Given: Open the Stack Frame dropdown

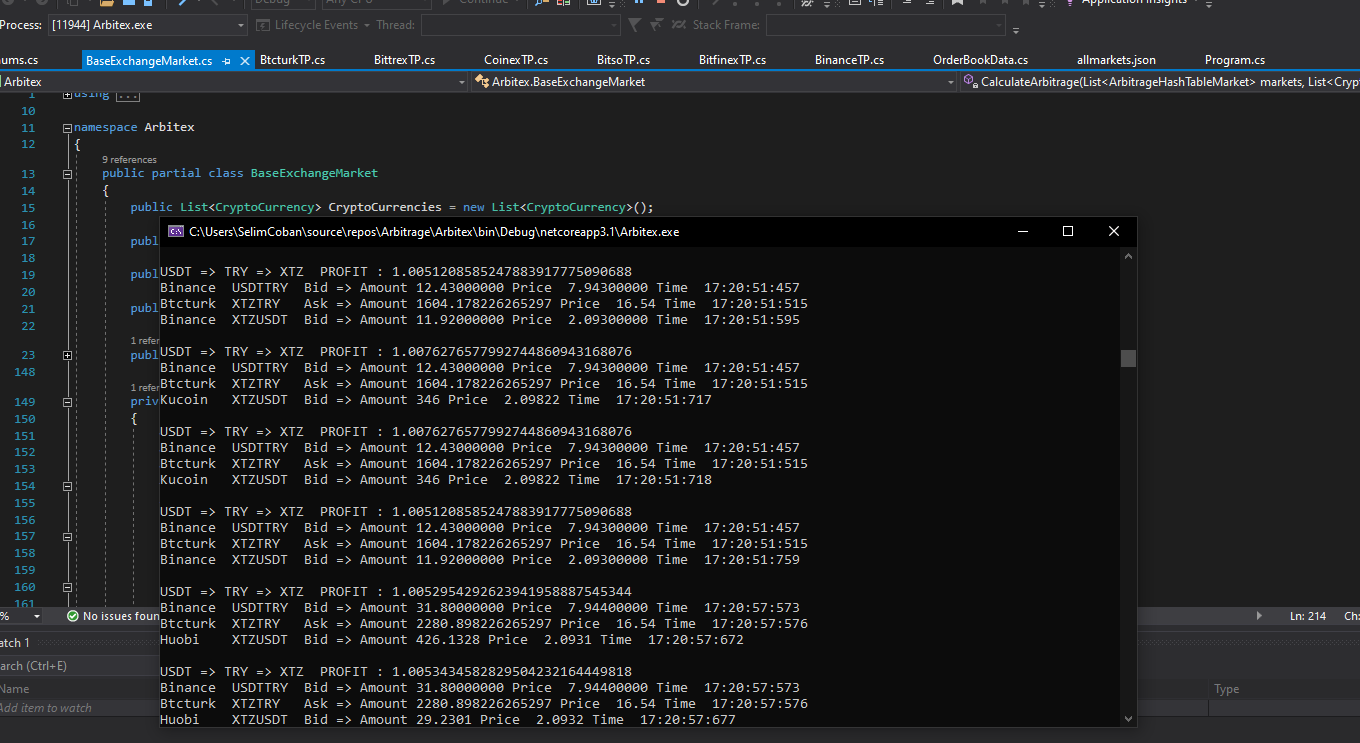Looking at the screenshot, I should [x=886, y=25].
